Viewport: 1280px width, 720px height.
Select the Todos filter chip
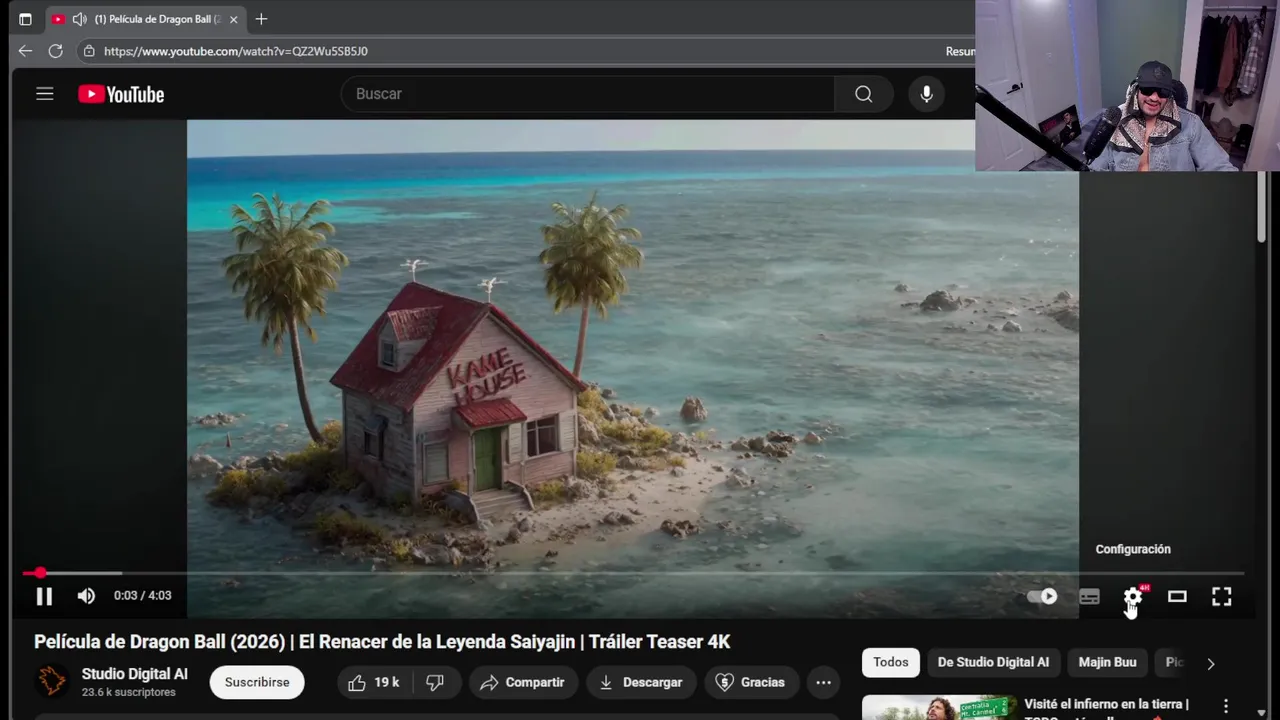891,662
